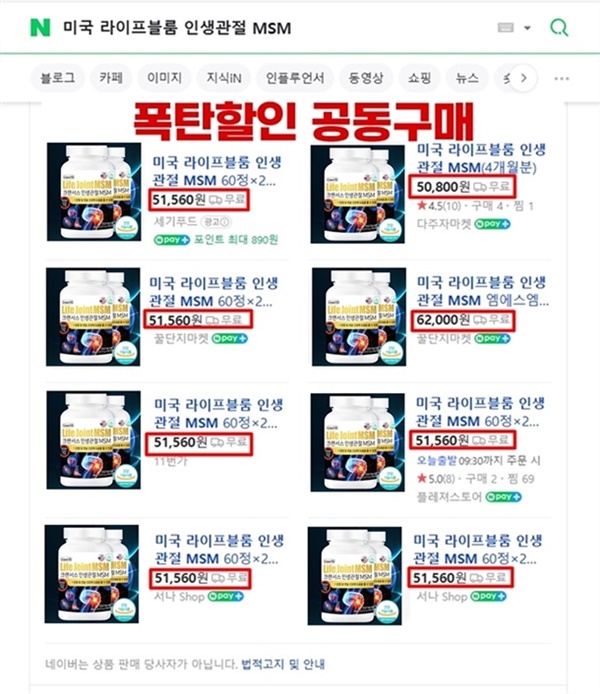Click the Npay badge beside 다주자마켓
Viewport: 600px width, 694px height.
point(492,224)
